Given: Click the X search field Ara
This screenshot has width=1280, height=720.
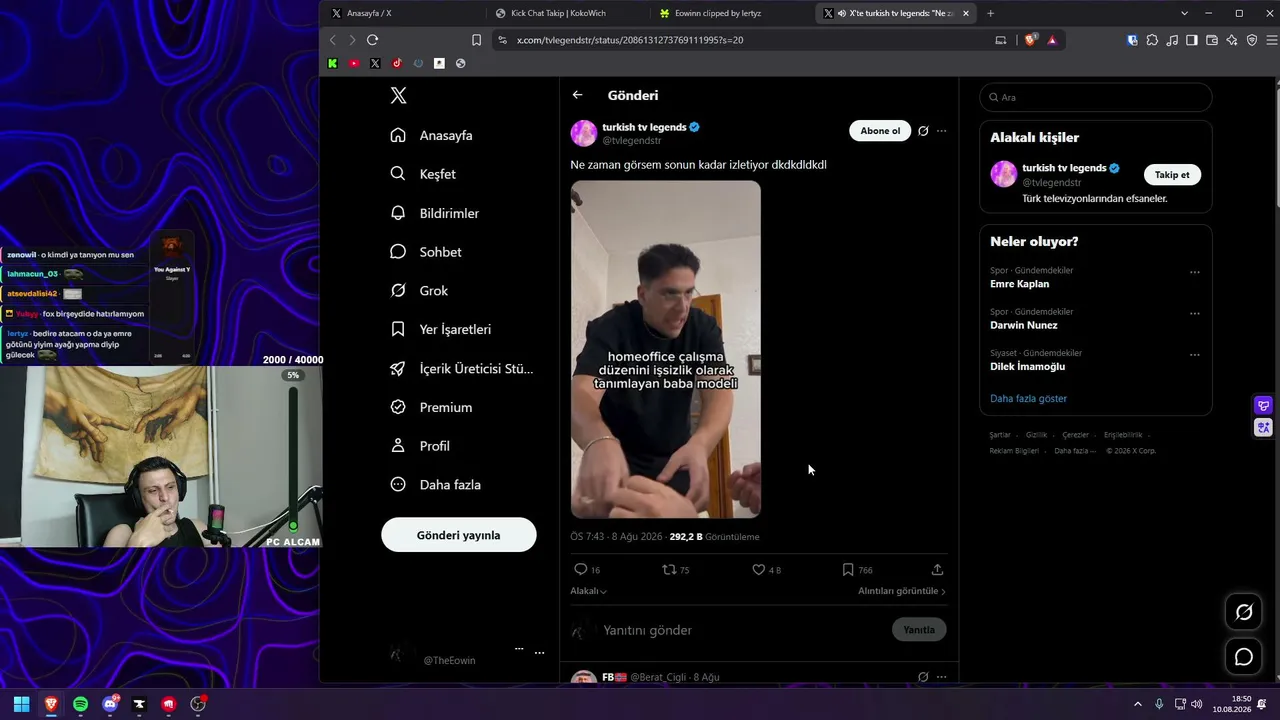Looking at the screenshot, I should tap(1096, 97).
